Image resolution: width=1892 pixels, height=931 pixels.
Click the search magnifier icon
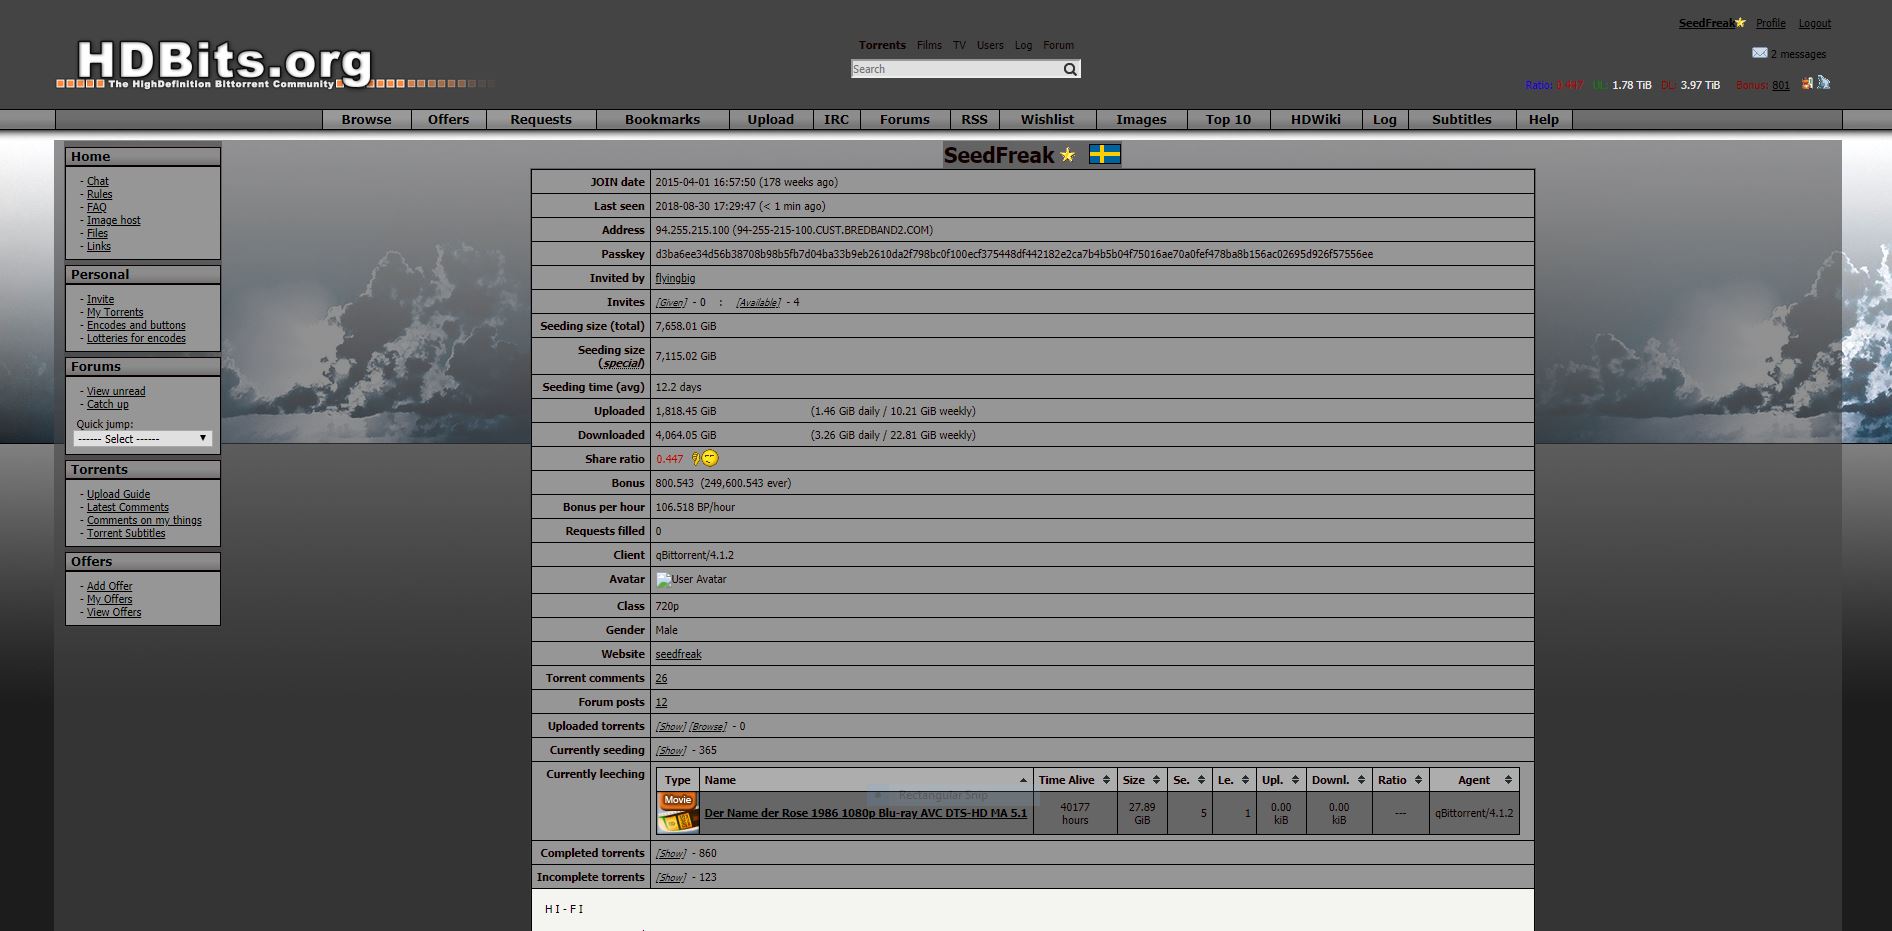[1070, 69]
